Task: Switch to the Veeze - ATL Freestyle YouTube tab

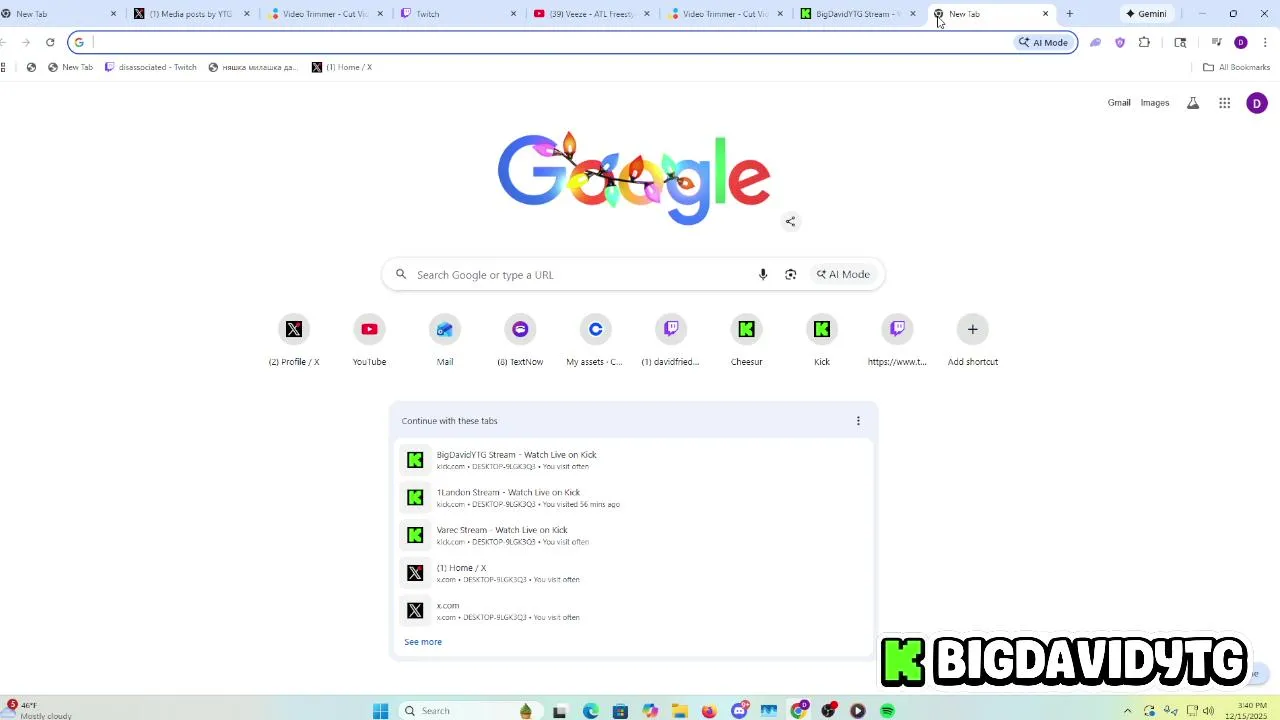Action: coord(592,14)
